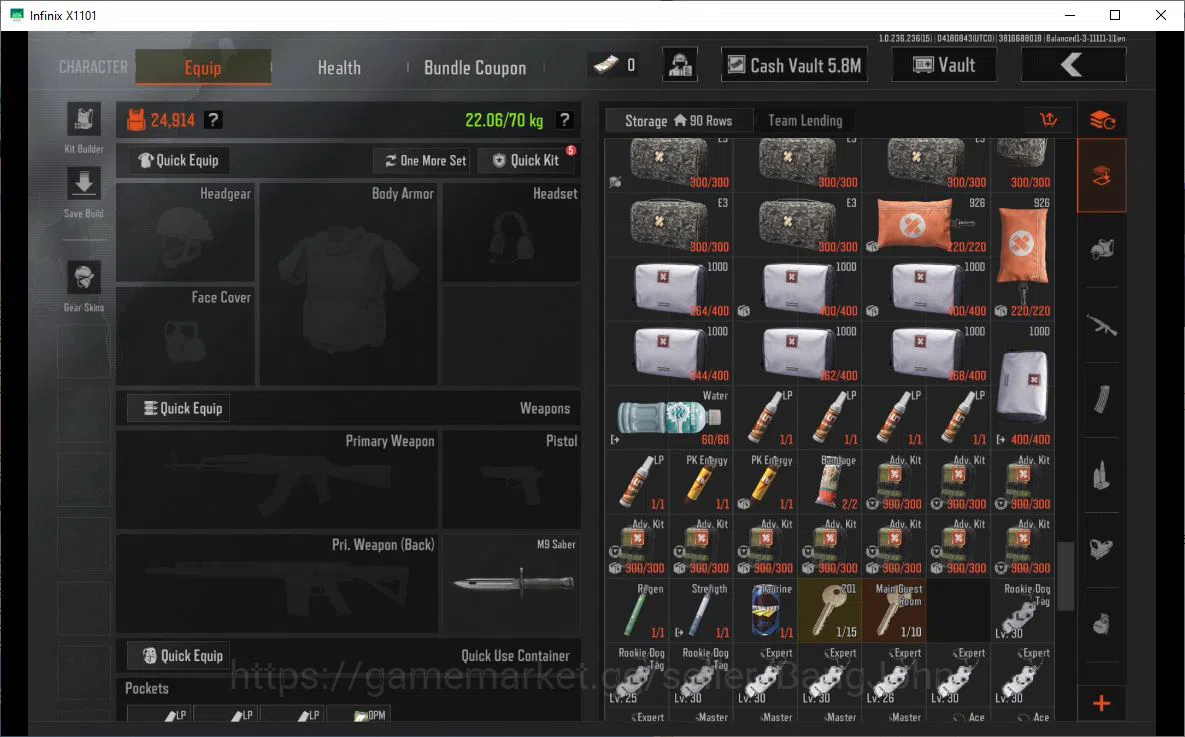Click the CHARACTER label
This screenshot has width=1185, height=737.
point(94,67)
